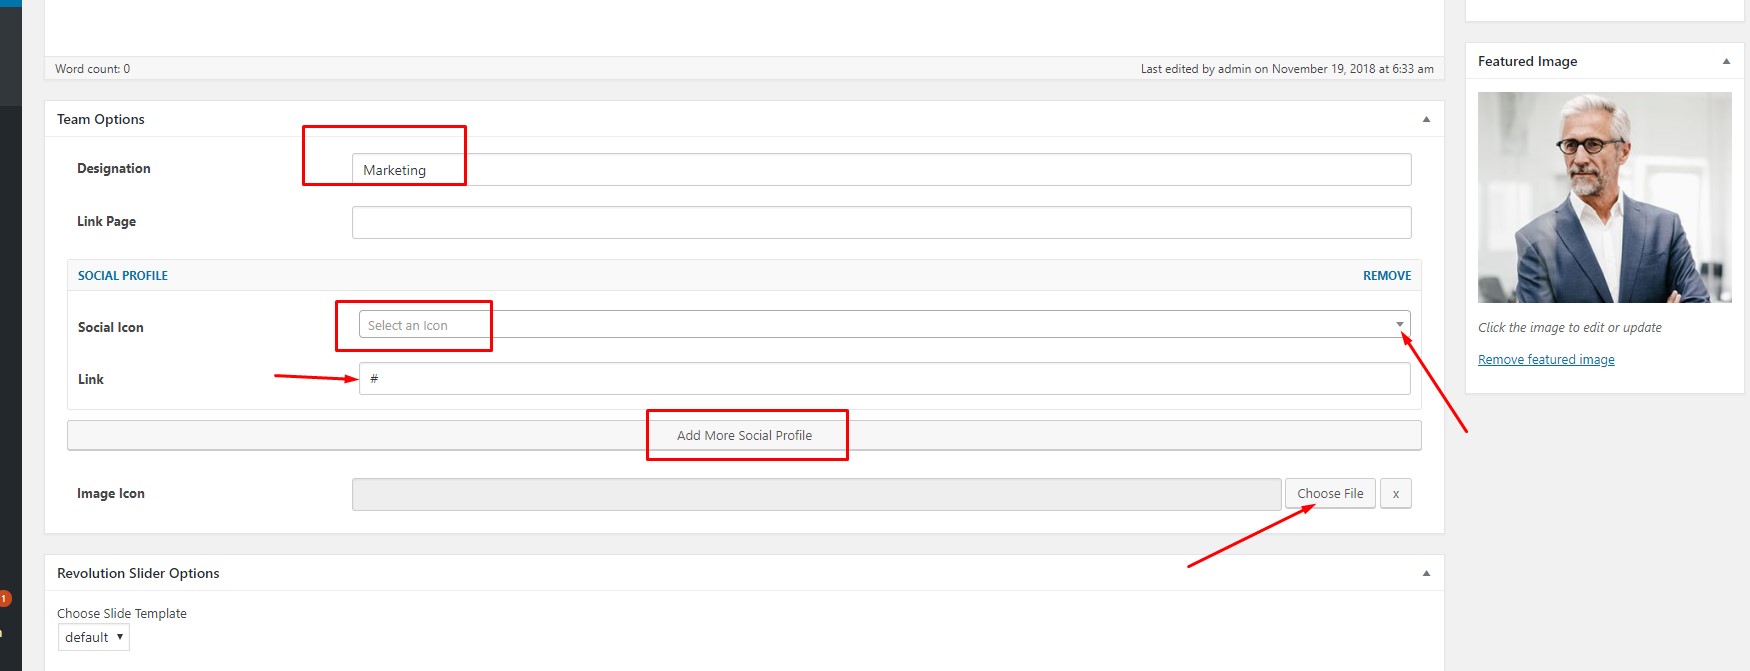
Task: Collapse the Team Options panel arrow
Action: 1426,119
